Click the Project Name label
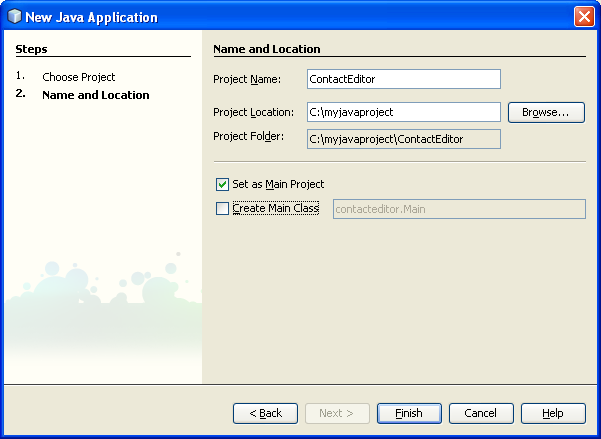The width and height of the screenshot is (601, 439). (x=247, y=79)
